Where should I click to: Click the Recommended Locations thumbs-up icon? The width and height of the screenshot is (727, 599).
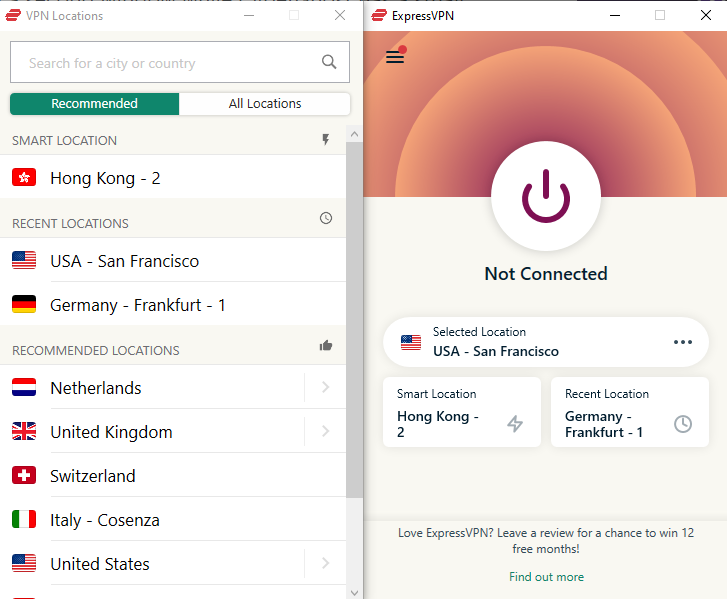[x=325, y=345]
